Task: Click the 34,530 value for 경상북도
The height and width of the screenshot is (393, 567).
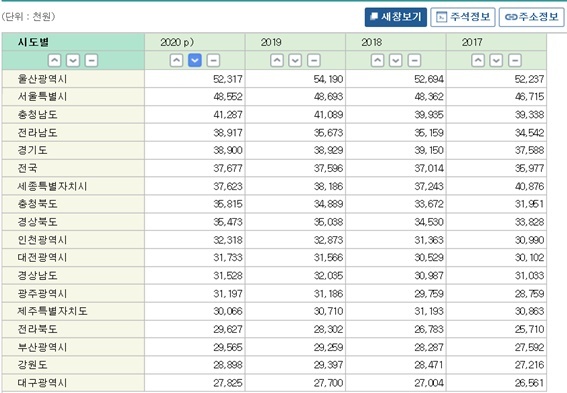Action: tap(429, 222)
